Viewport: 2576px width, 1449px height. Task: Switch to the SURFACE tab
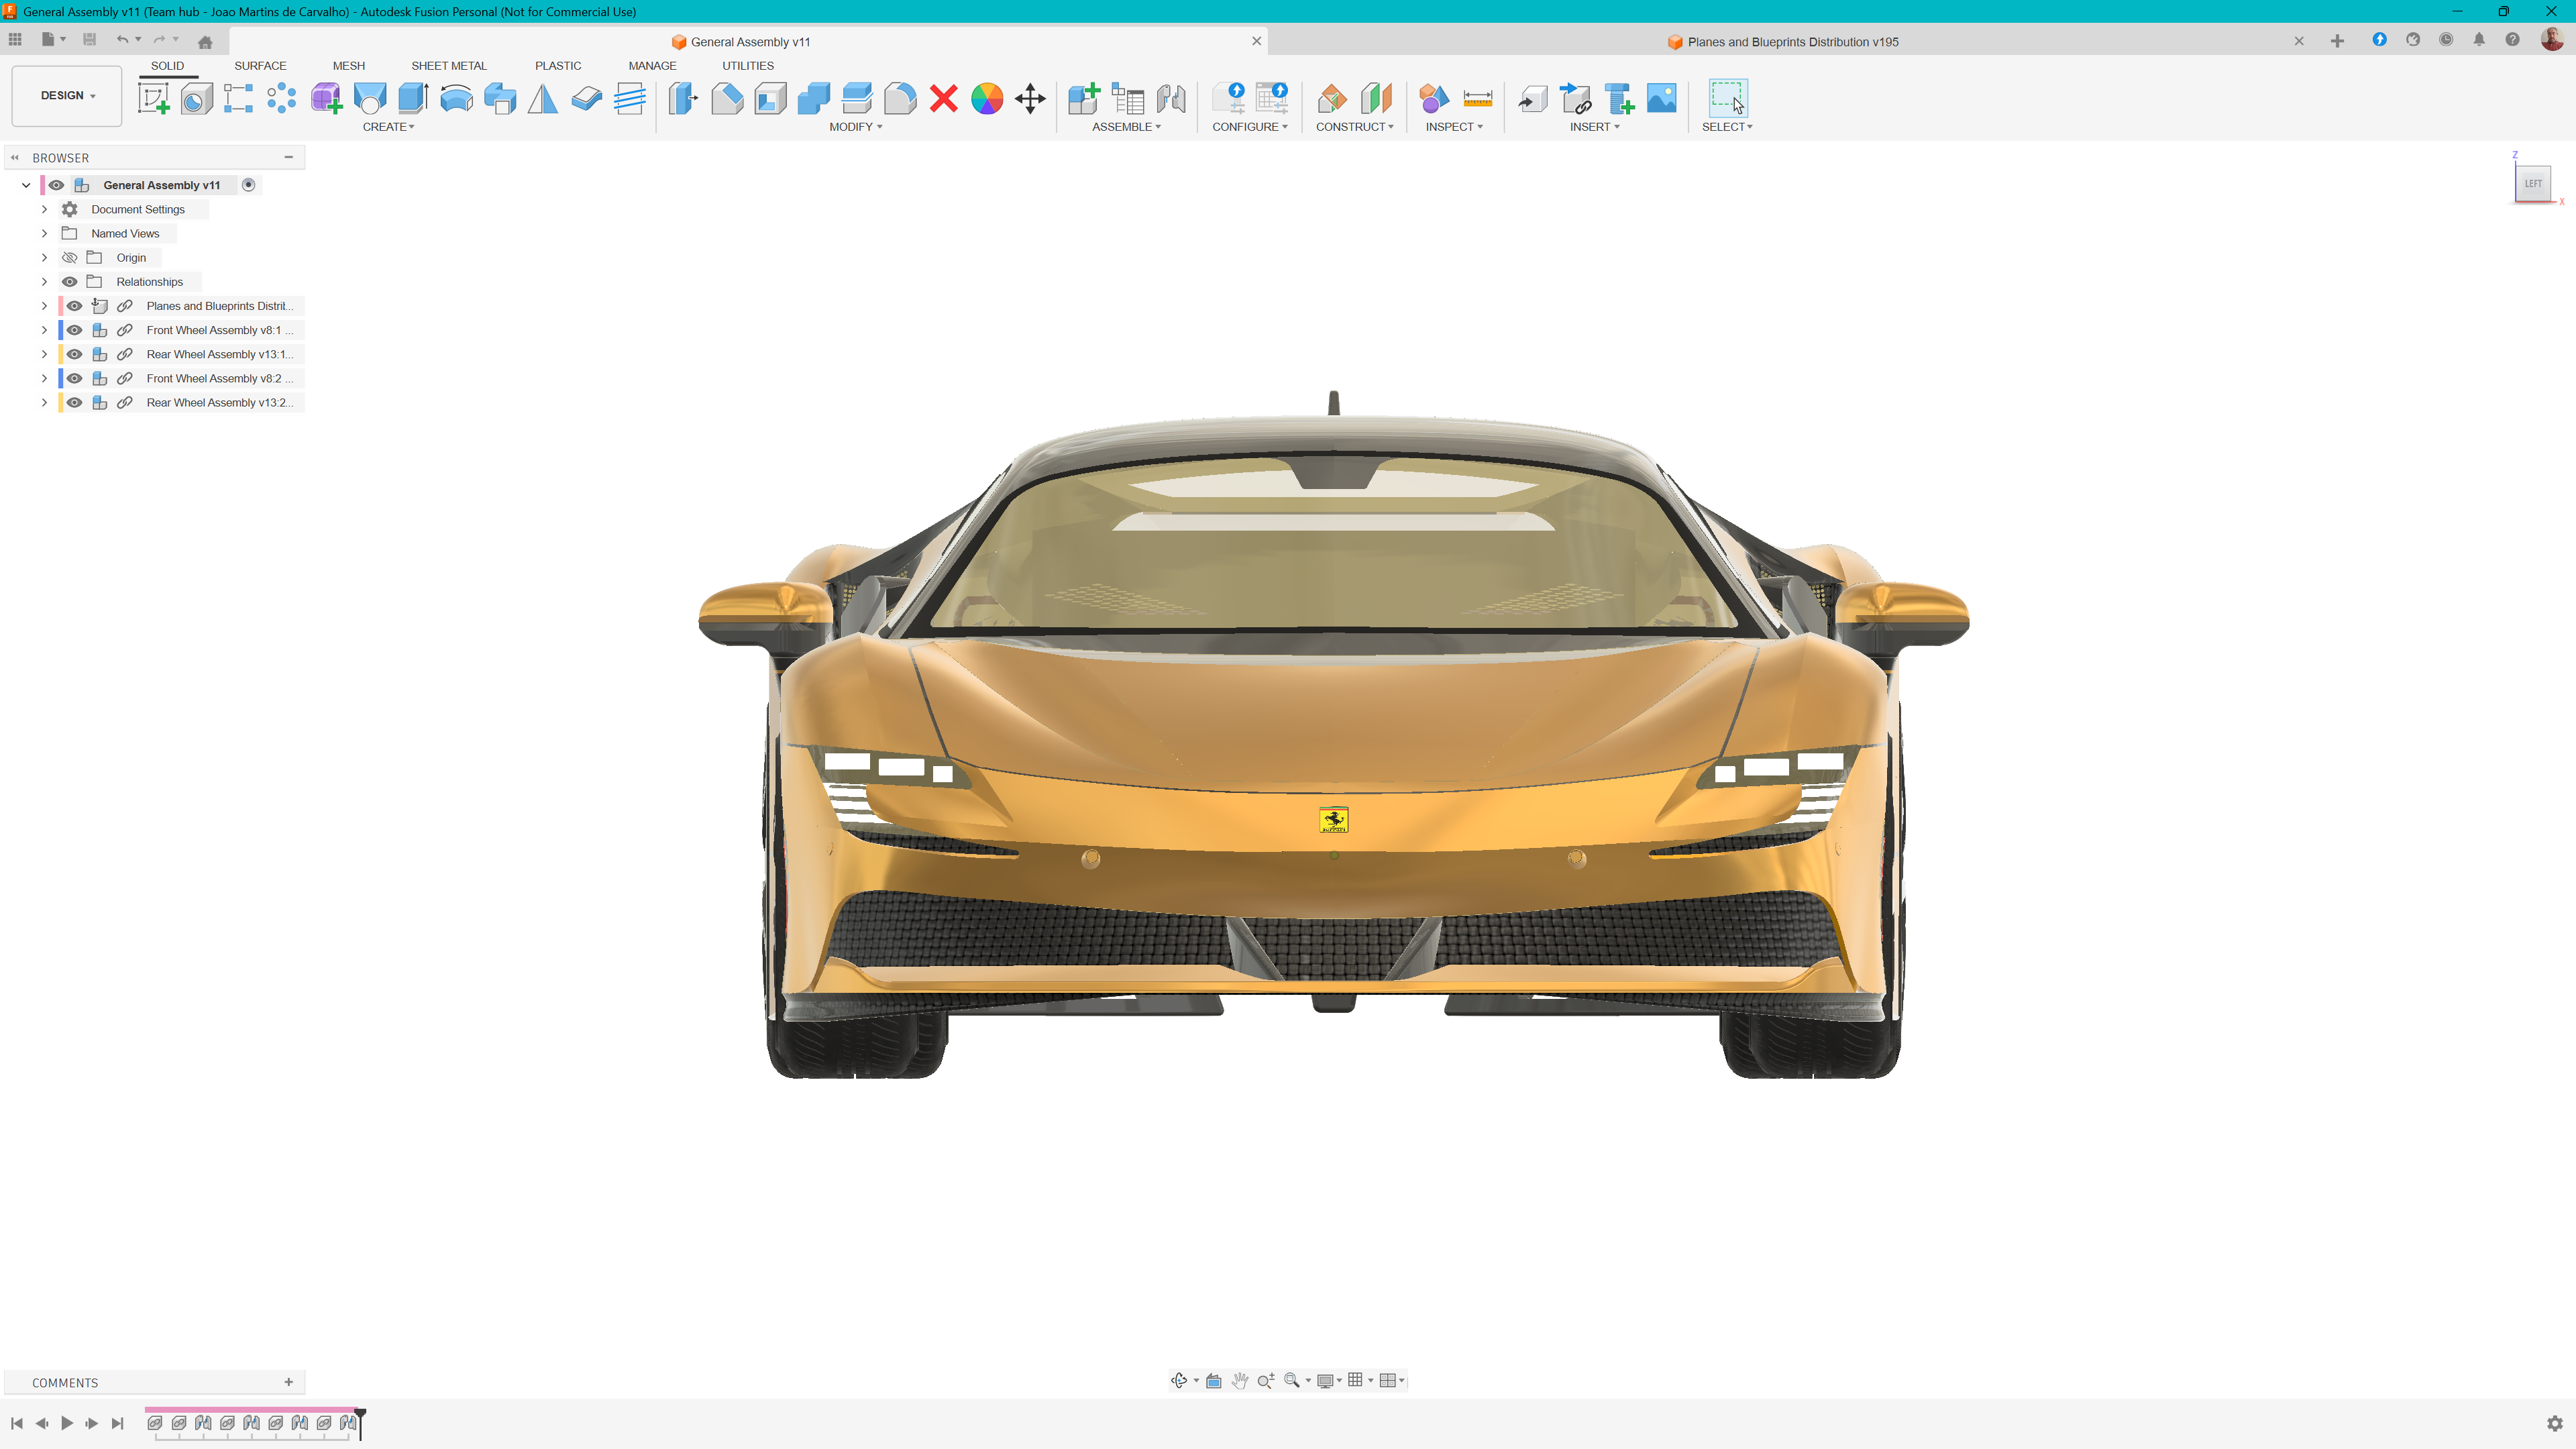pyautogui.click(x=260, y=66)
